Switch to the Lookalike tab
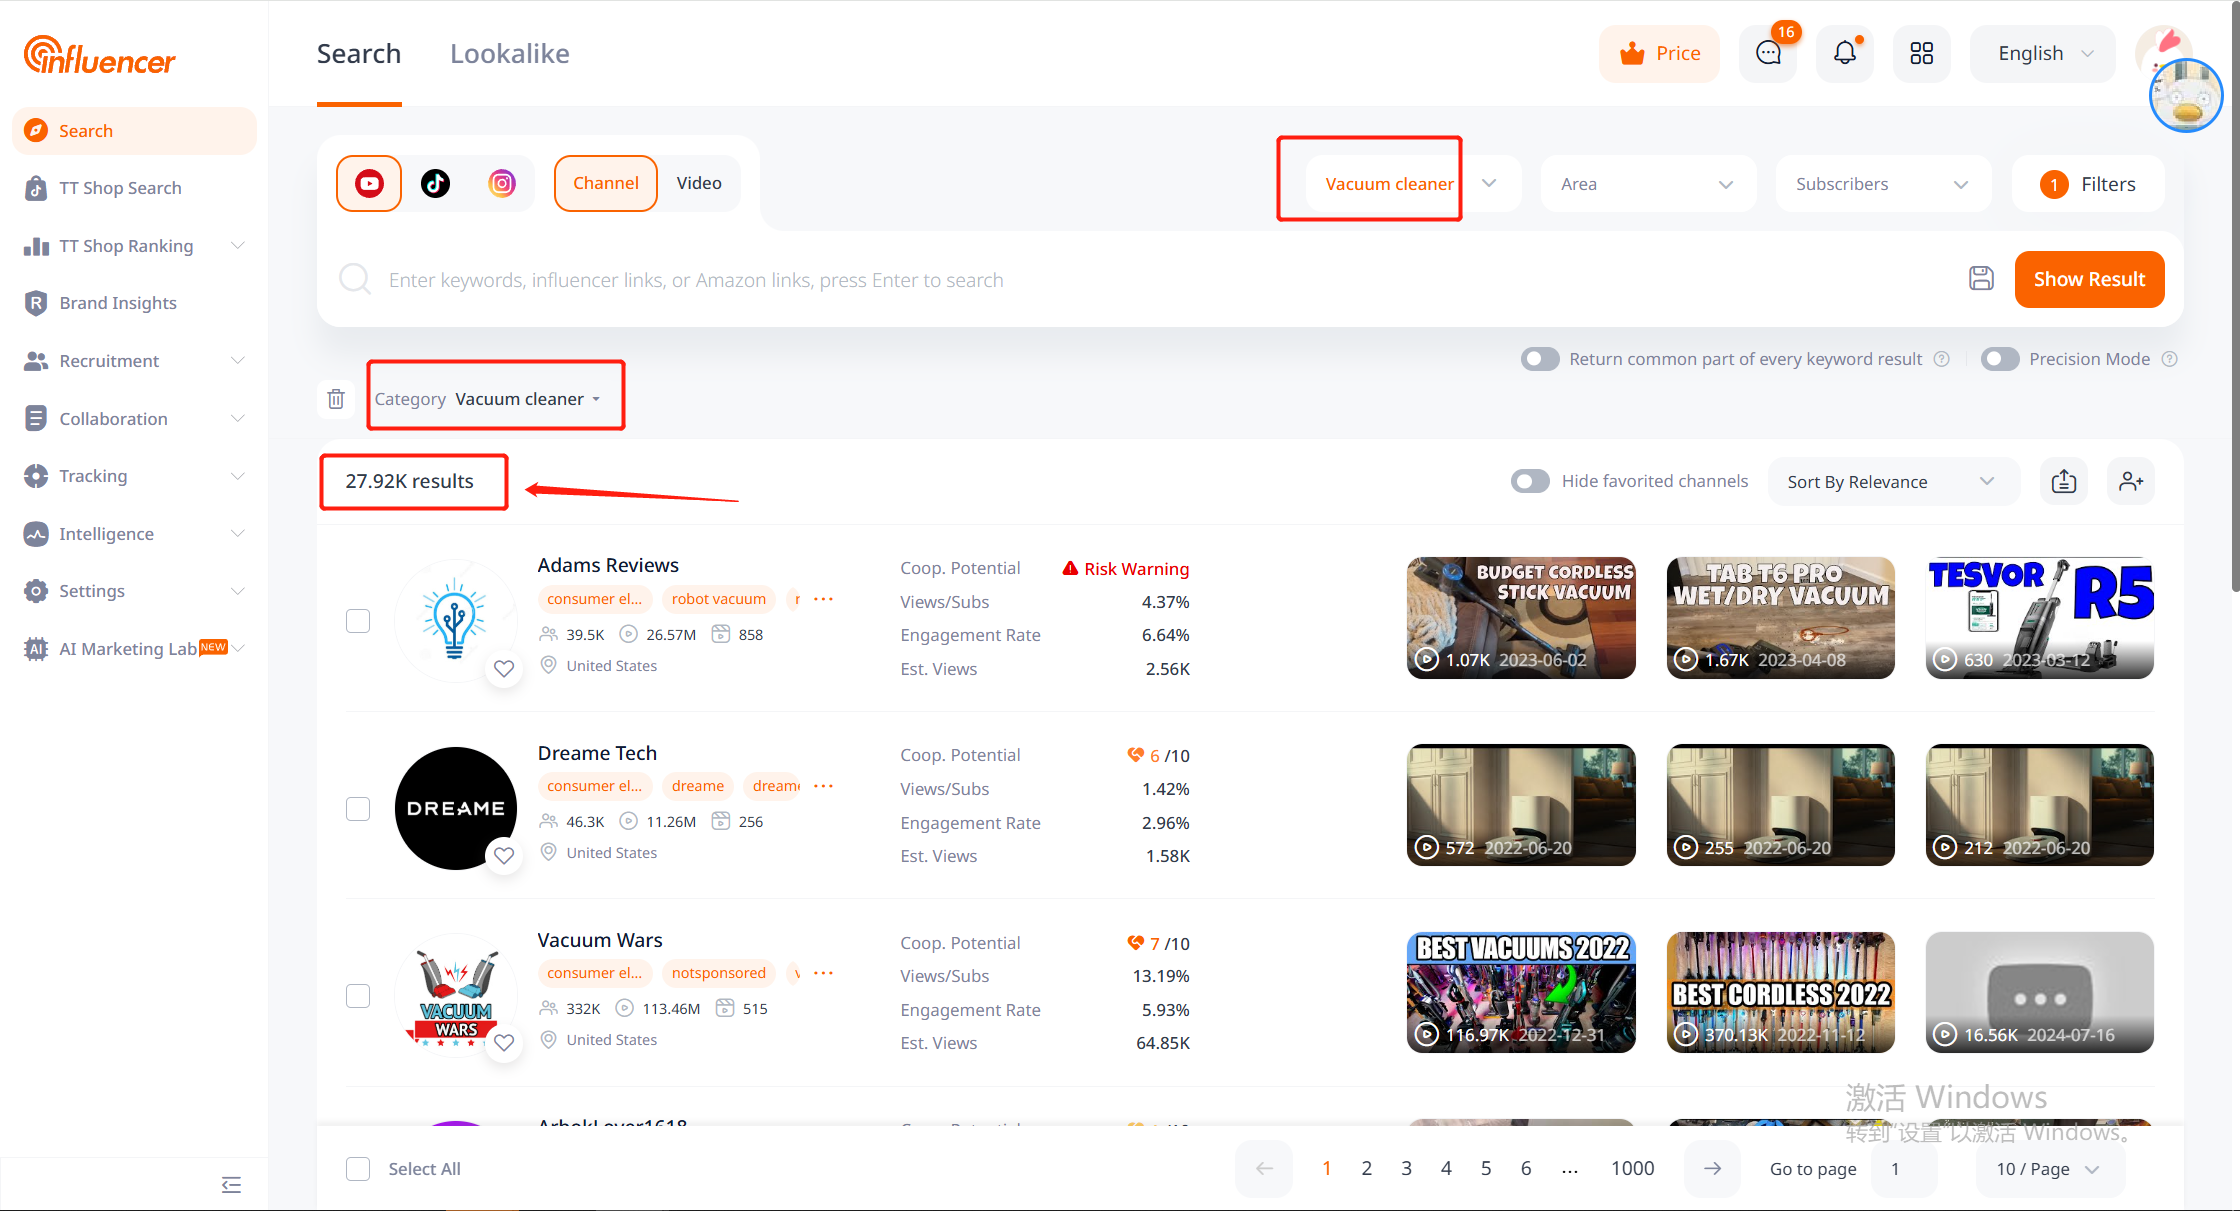 pos(509,54)
